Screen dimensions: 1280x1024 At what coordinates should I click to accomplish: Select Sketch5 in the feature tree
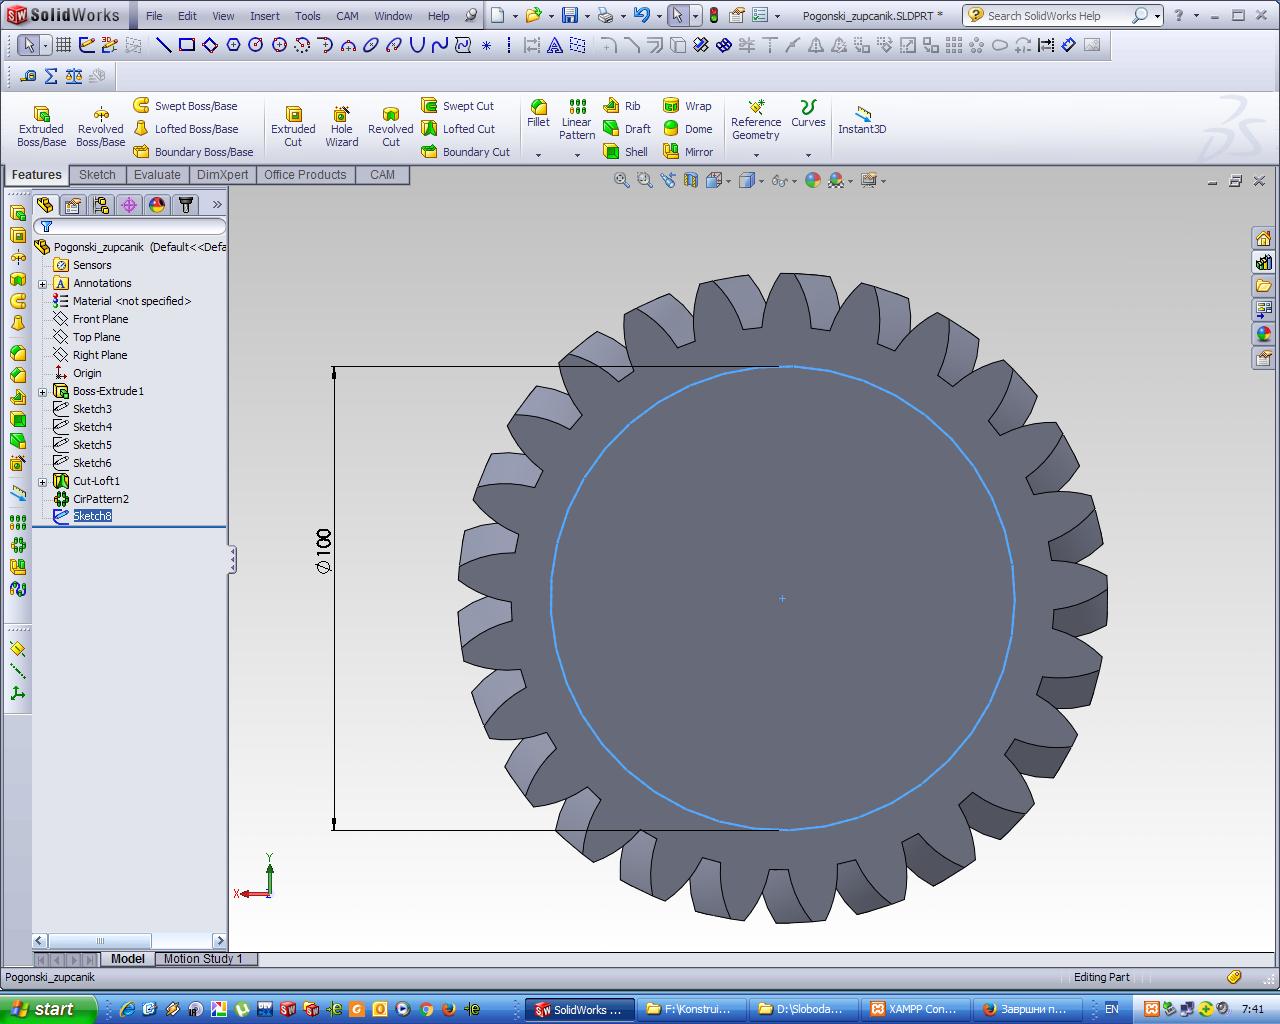pos(92,445)
